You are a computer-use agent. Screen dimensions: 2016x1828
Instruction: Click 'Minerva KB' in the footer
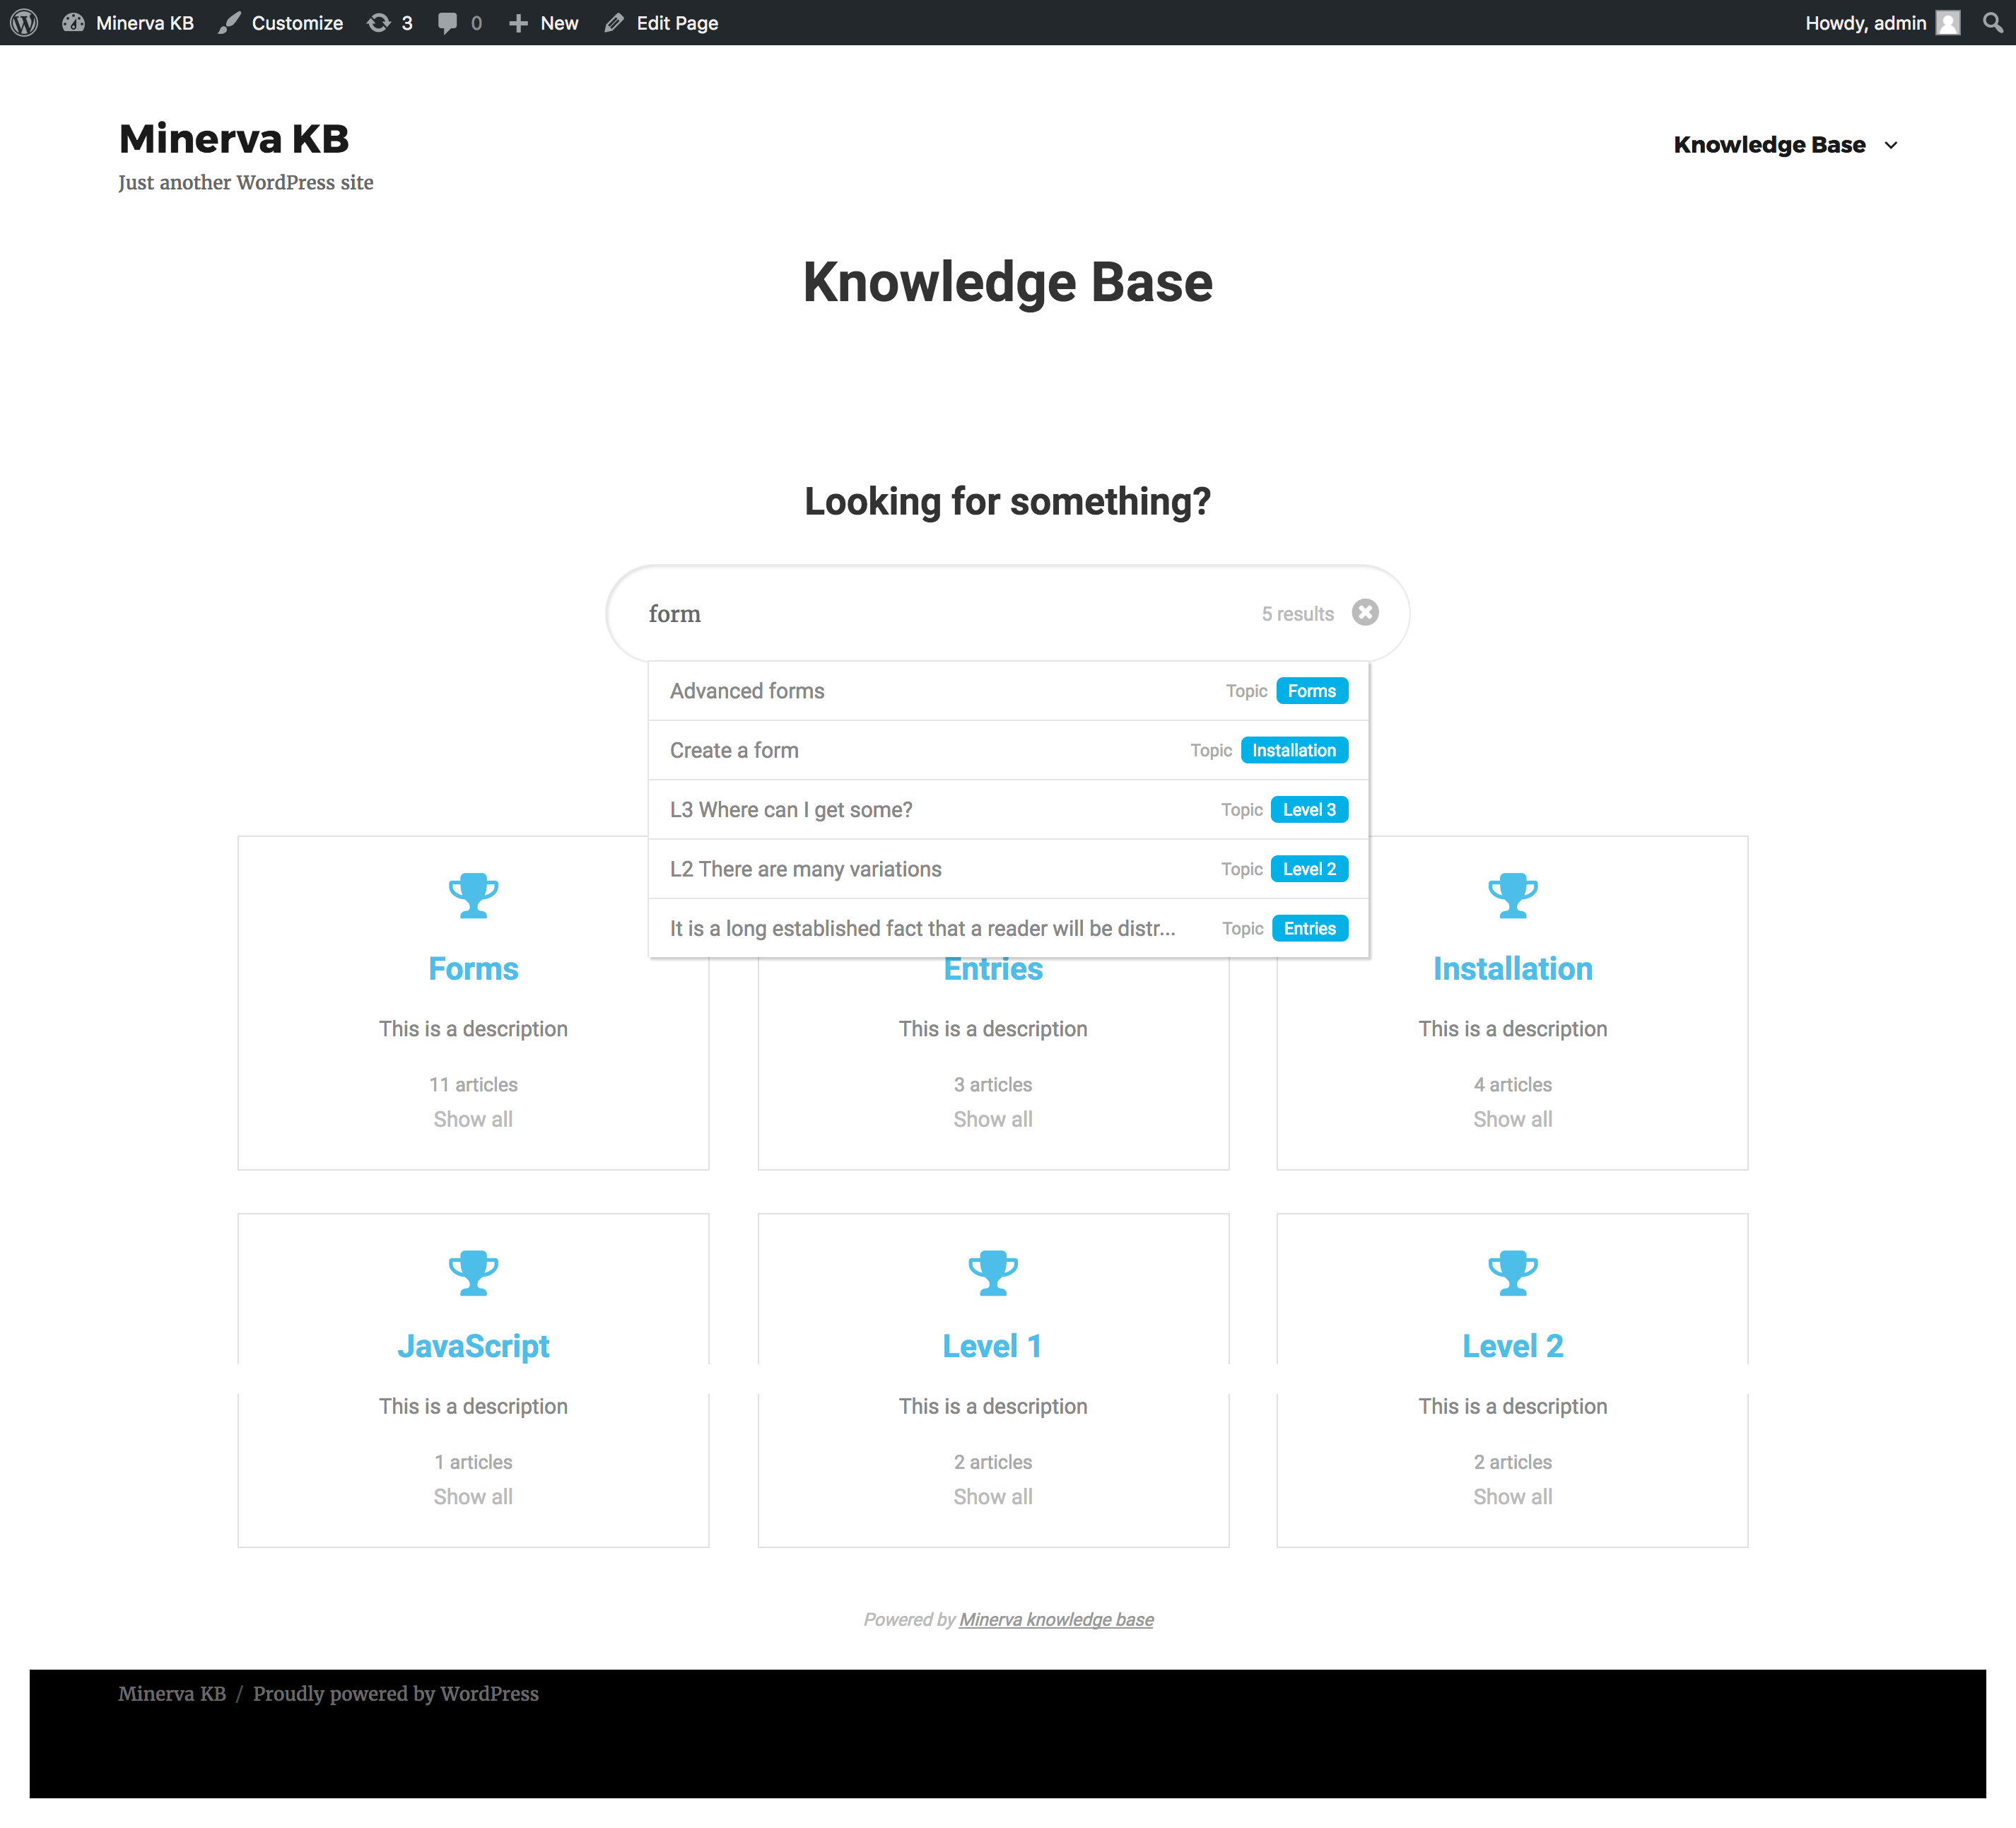pos(172,1694)
